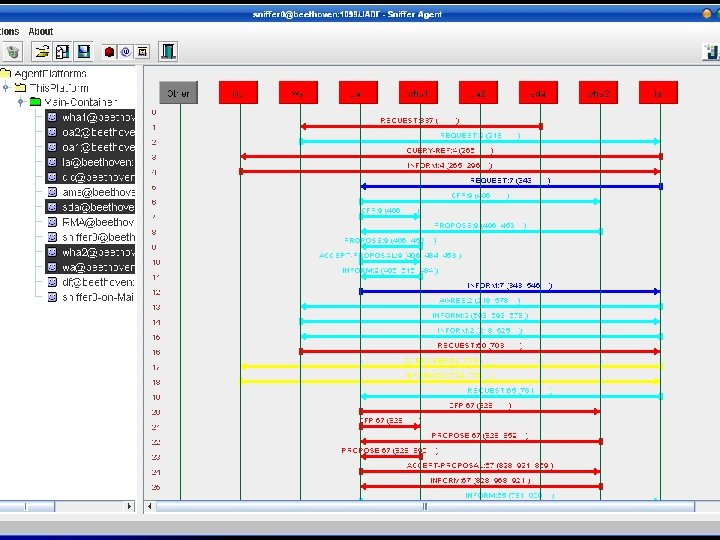Click the REQUEST:337 message arrow
The height and width of the screenshot is (540, 720).
click(421, 126)
